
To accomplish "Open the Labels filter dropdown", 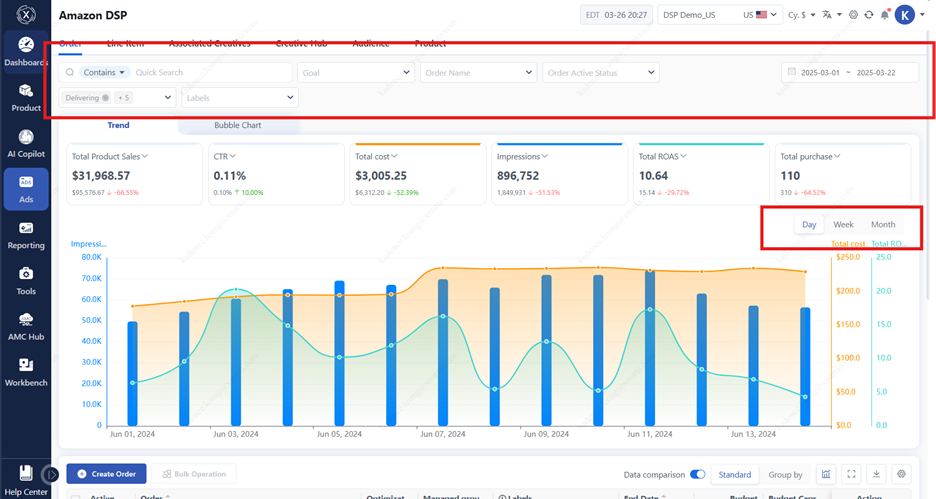I will pos(240,98).
